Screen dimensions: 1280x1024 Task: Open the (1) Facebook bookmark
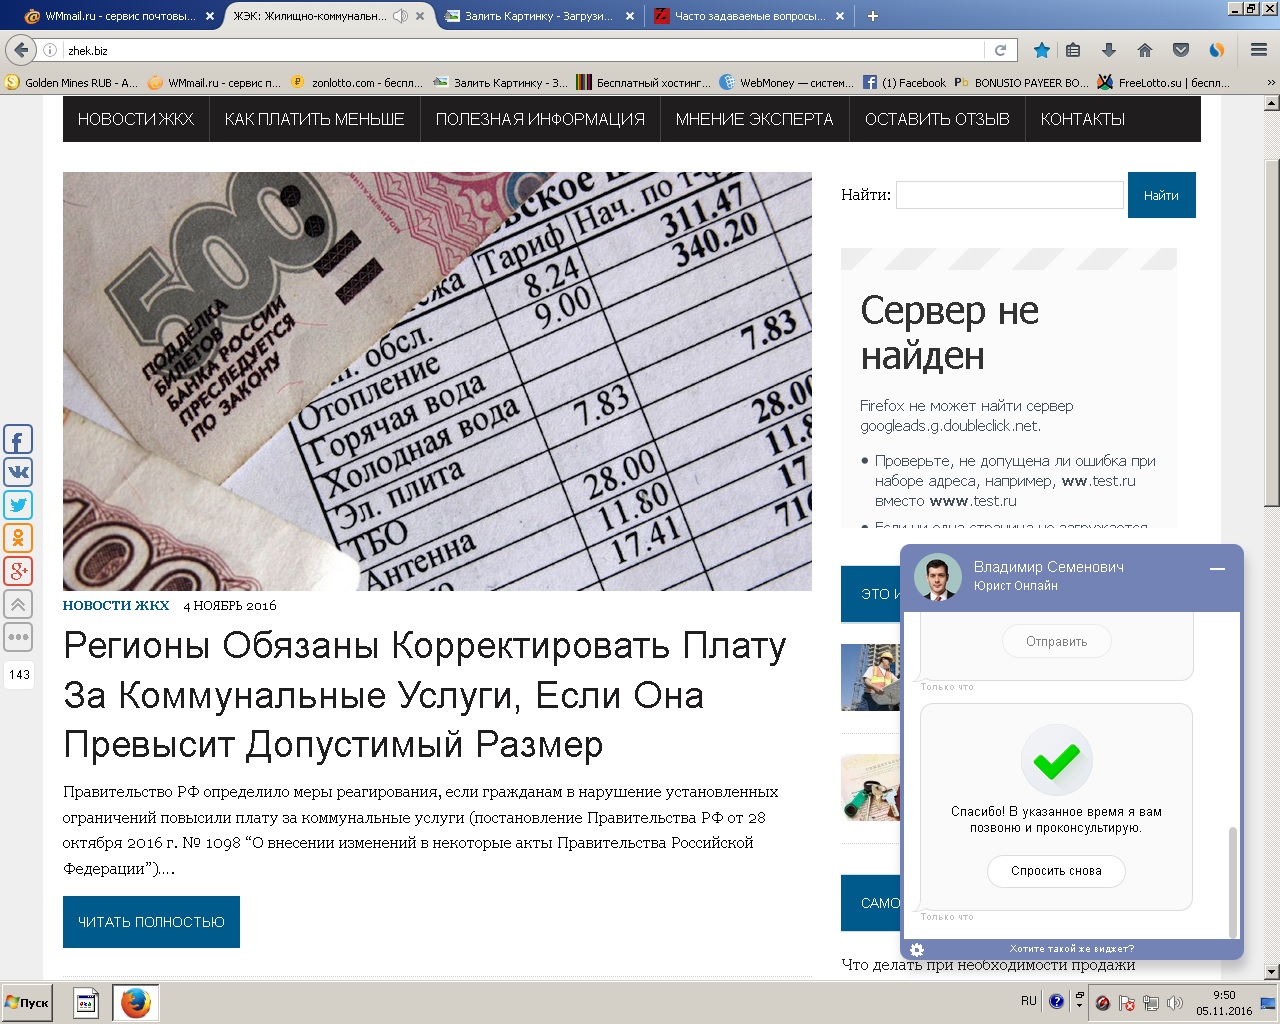click(904, 83)
